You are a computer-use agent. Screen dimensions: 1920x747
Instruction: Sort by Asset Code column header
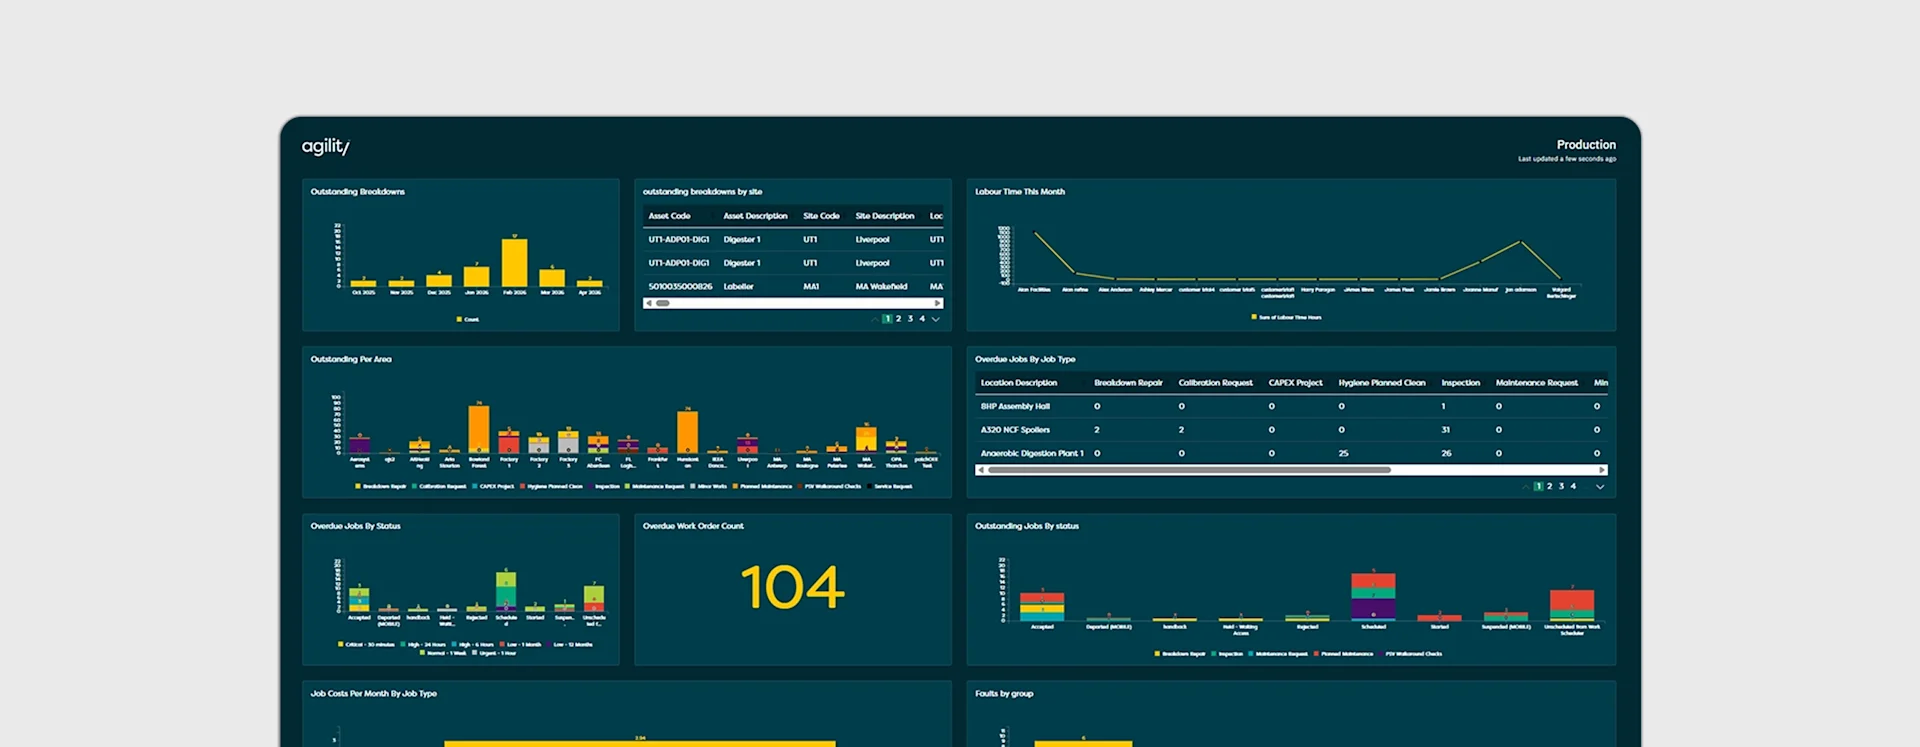click(670, 216)
